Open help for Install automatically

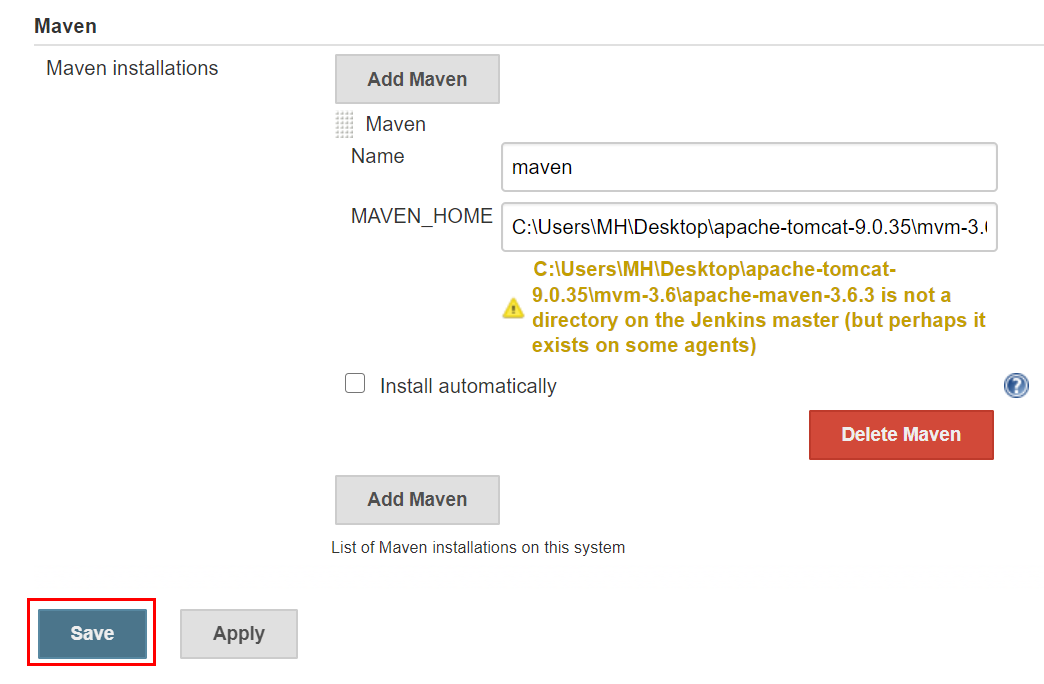1016,386
